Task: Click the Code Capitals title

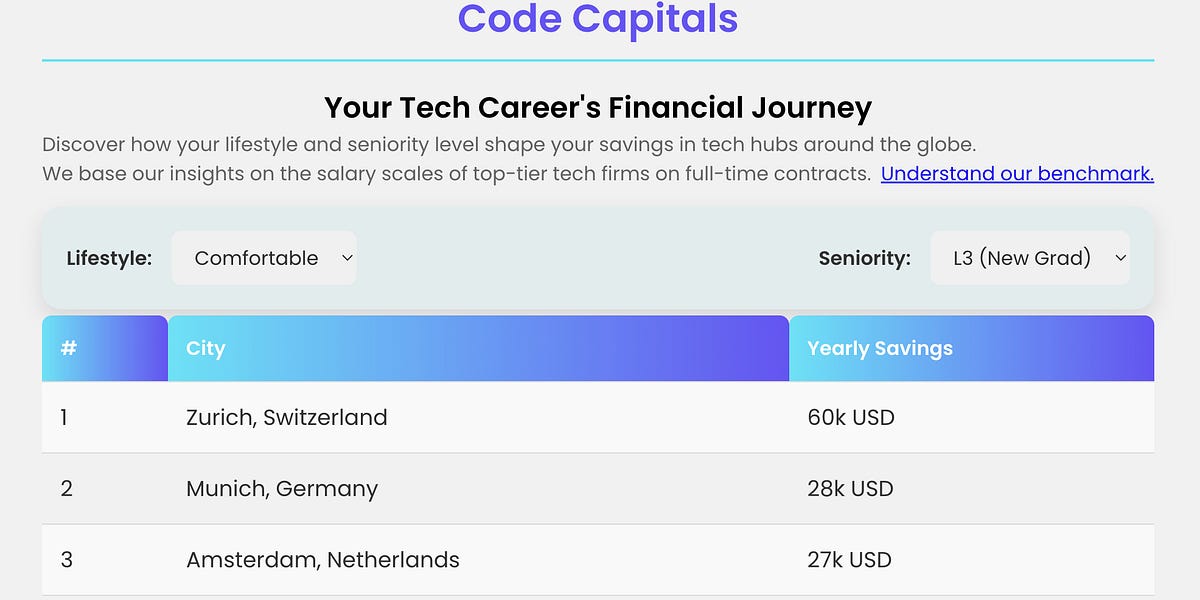Action: tap(599, 19)
